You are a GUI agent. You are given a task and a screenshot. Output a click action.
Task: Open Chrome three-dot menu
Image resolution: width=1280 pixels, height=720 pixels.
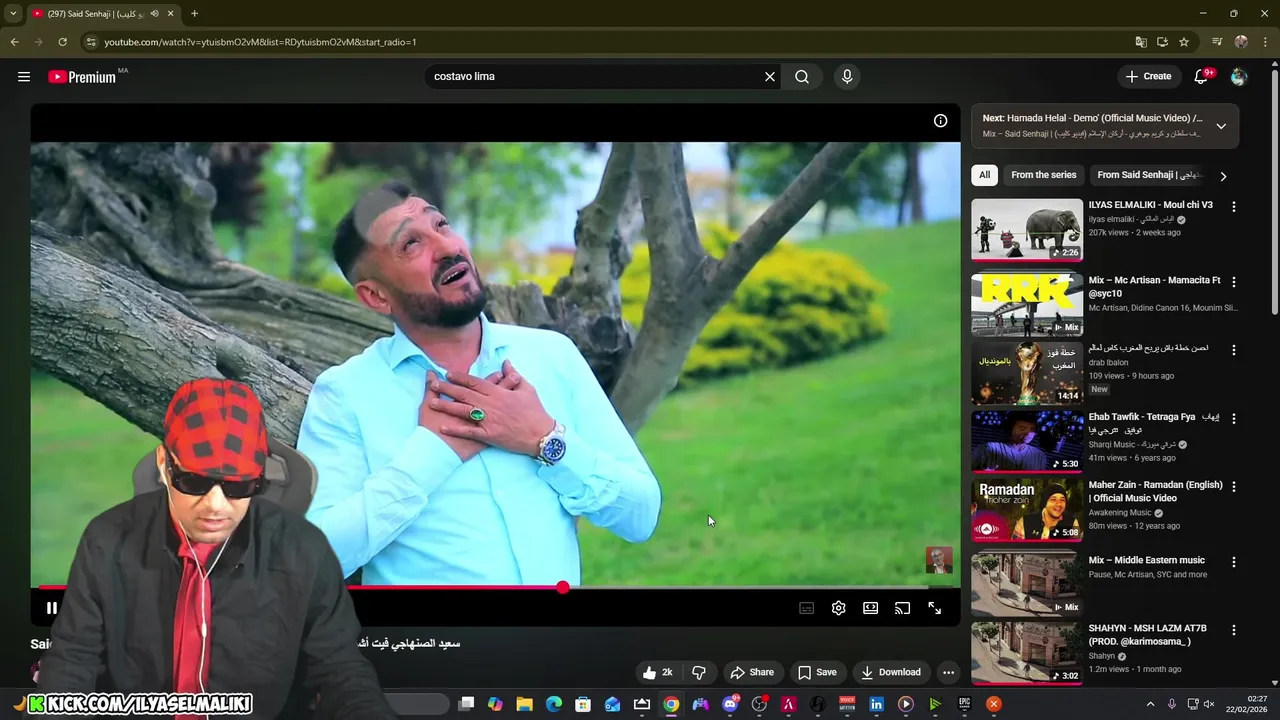tap(1265, 42)
